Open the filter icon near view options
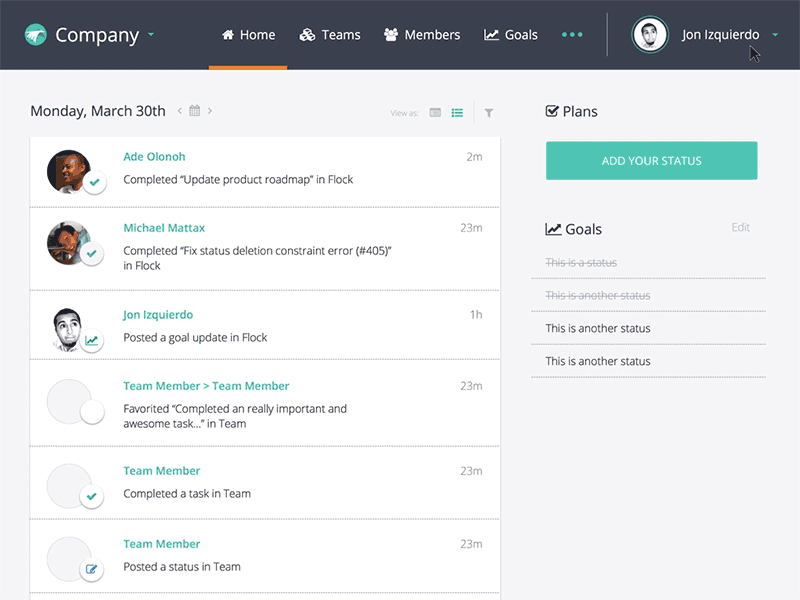The height and width of the screenshot is (600, 800). [x=488, y=113]
